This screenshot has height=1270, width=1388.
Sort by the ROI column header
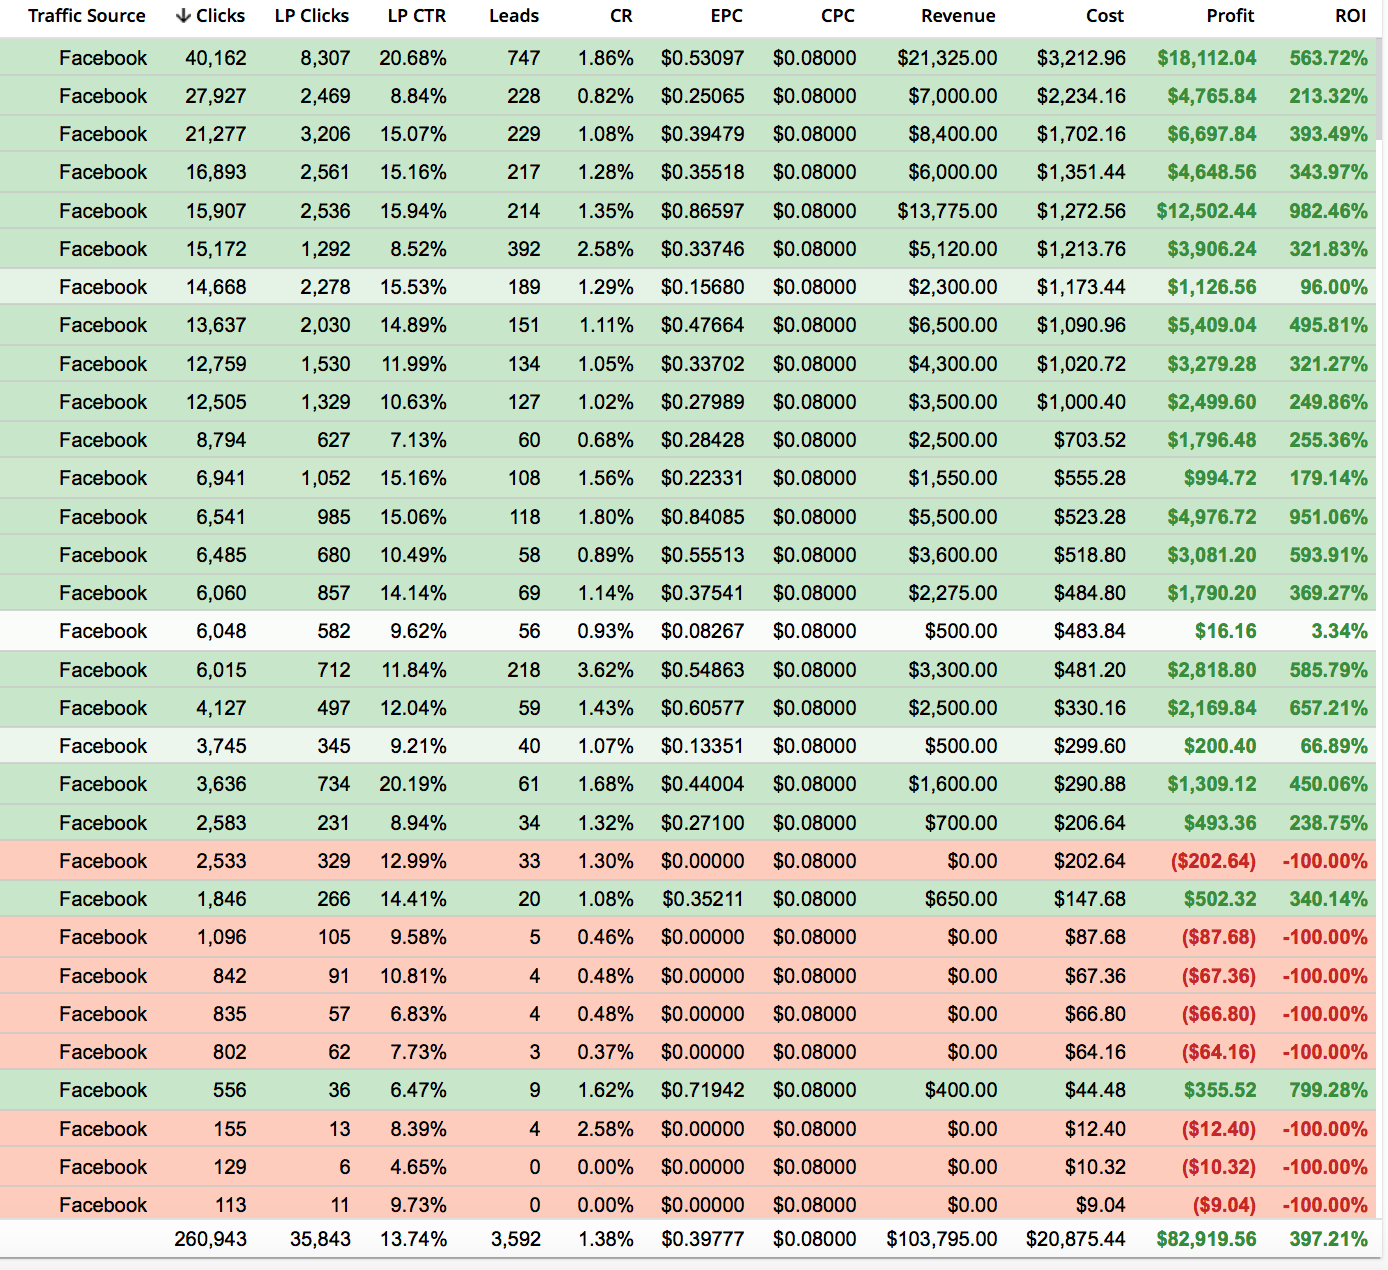coord(1351,16)
